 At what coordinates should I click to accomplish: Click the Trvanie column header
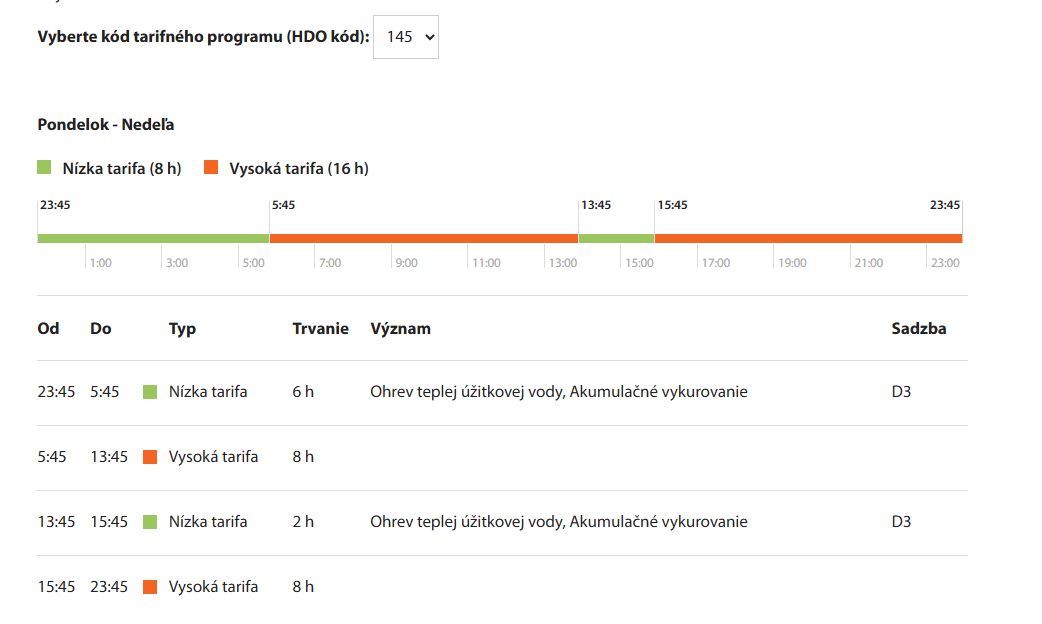(320, 328)
